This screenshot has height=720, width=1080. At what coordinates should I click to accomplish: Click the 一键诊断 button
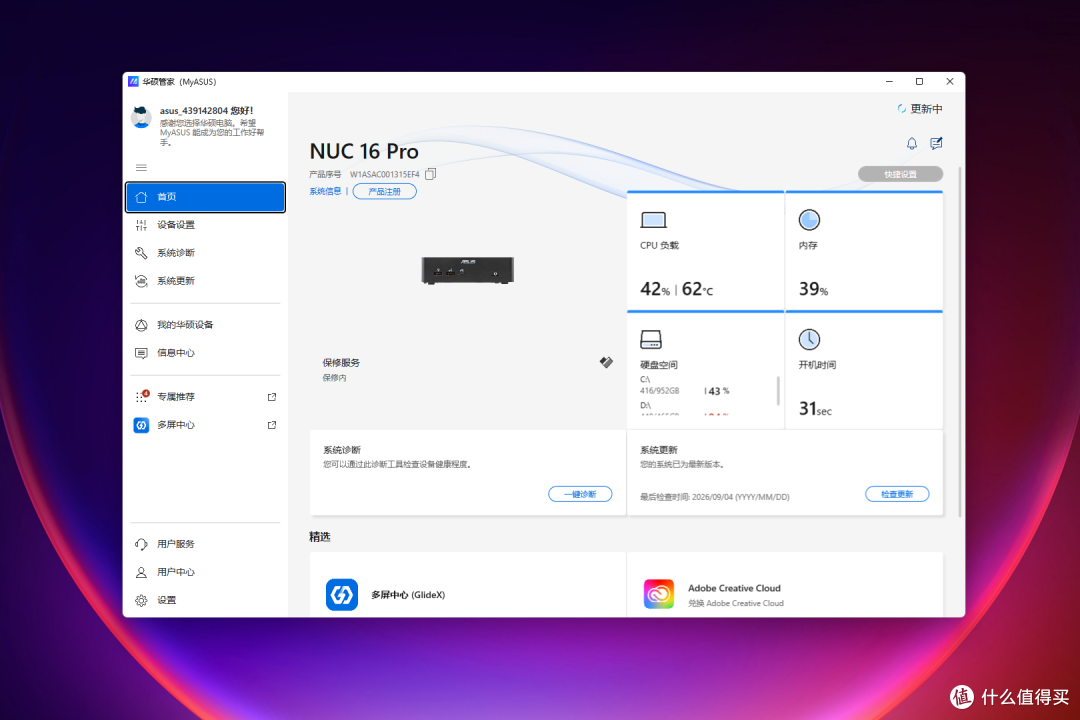click(x=580, y=494)
